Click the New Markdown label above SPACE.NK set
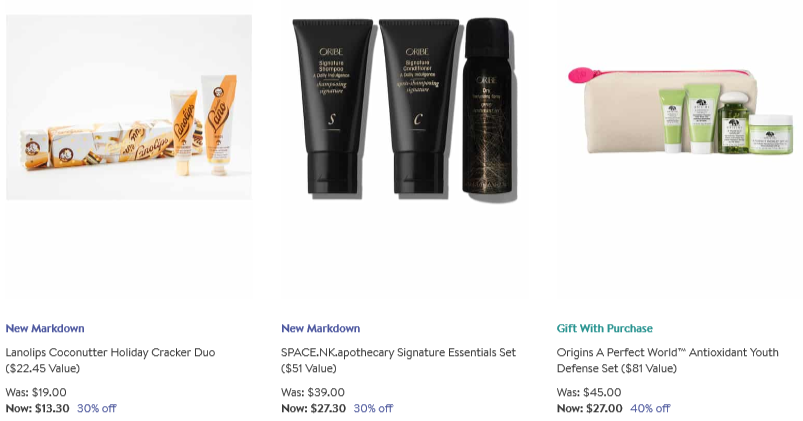The image size is (803, 421). pos(321,328)
